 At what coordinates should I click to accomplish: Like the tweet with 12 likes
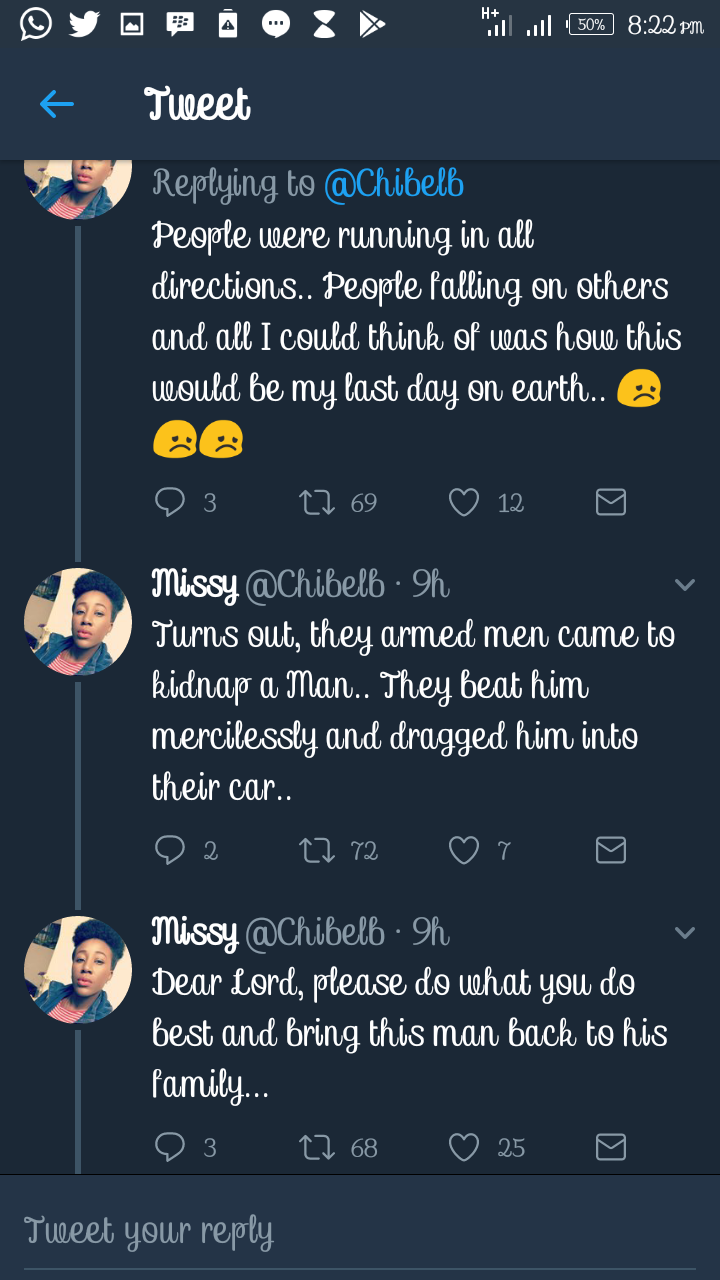[x=464, y=502]
